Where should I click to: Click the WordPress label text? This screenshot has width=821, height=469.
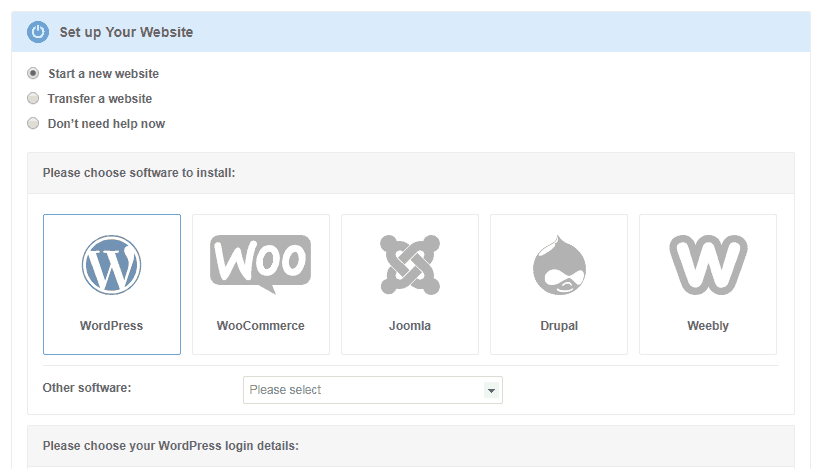(x=112, y=326)
